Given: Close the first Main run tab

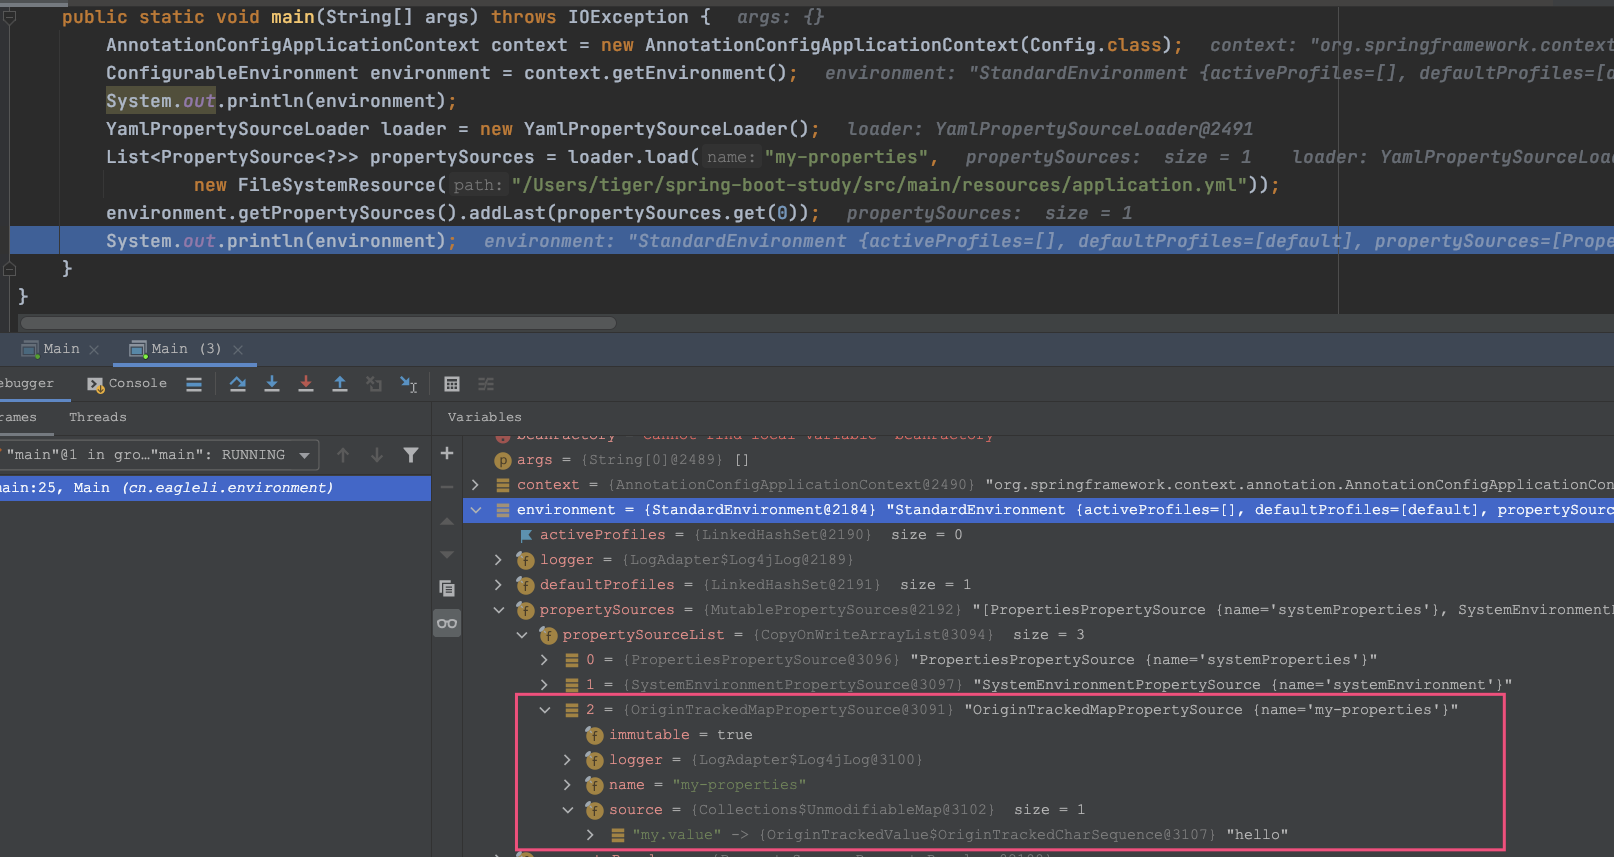Looking at the screenshot, I should tap(94, 350).
